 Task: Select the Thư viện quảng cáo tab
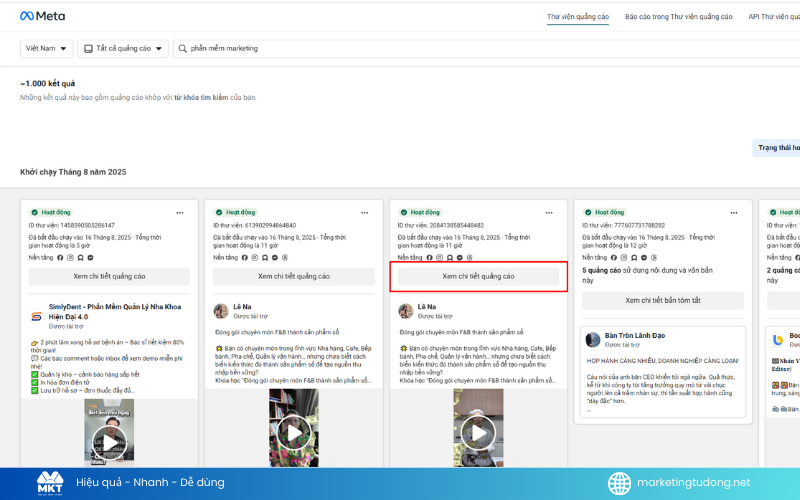click(x=578, y=17)
